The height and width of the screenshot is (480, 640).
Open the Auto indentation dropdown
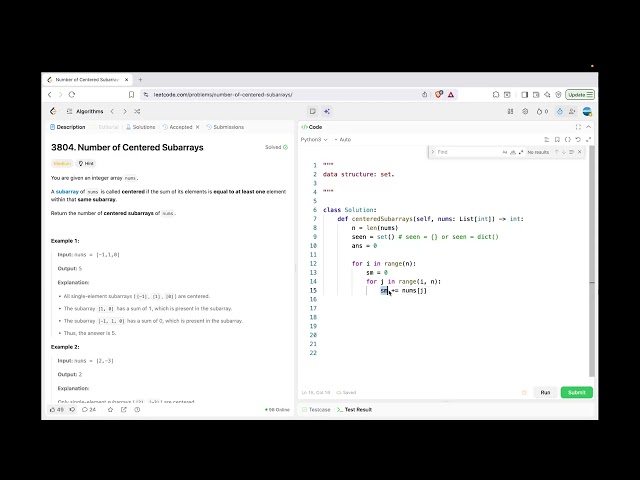tap(342, 140)
